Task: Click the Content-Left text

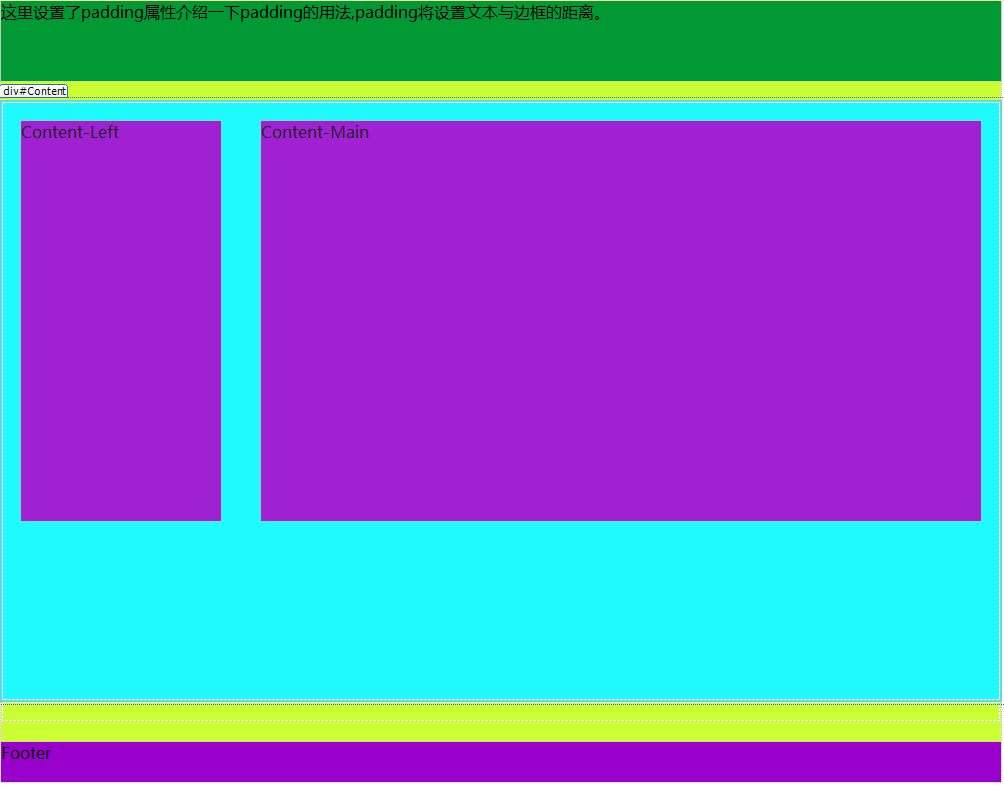Action: pyautogui.click(x=70, y=133)
